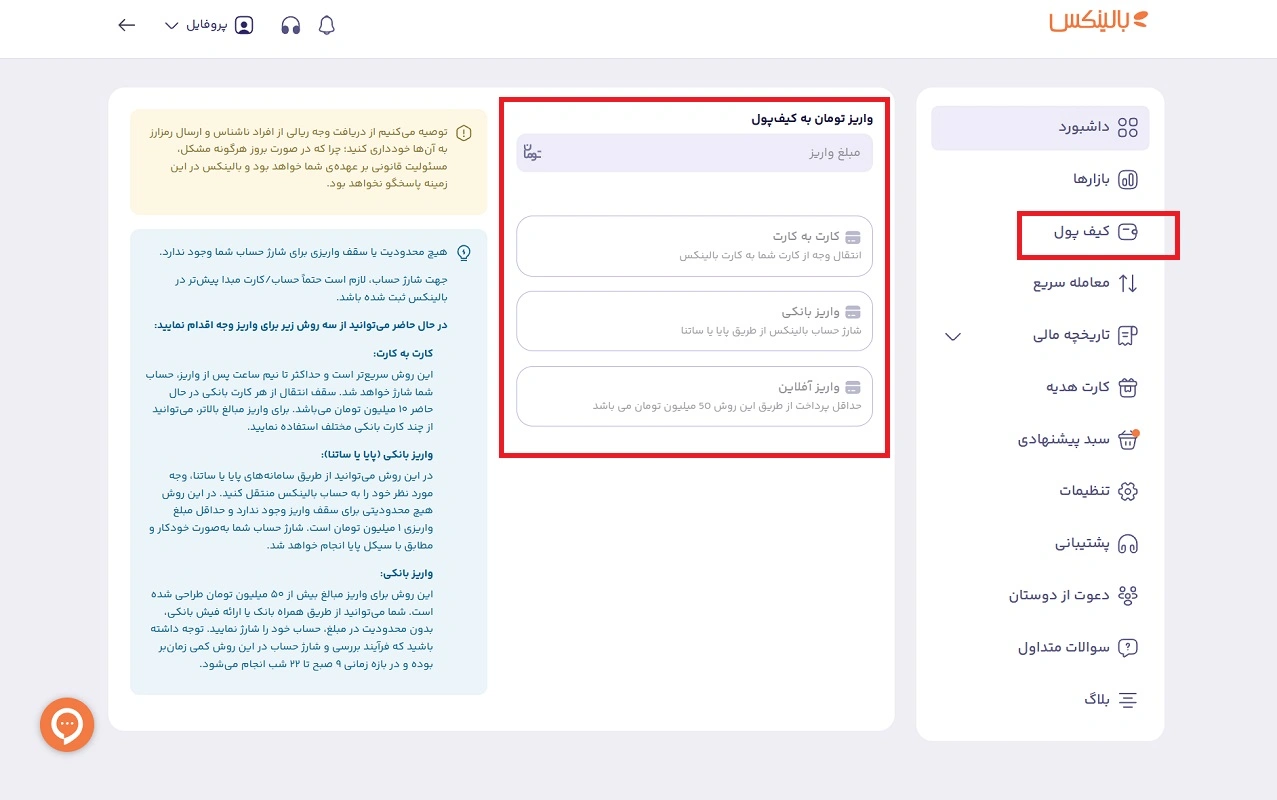Click the Balinex logo (بالینکس)
Screen dimensions: 1277x800
click(x=1099, y=21)
